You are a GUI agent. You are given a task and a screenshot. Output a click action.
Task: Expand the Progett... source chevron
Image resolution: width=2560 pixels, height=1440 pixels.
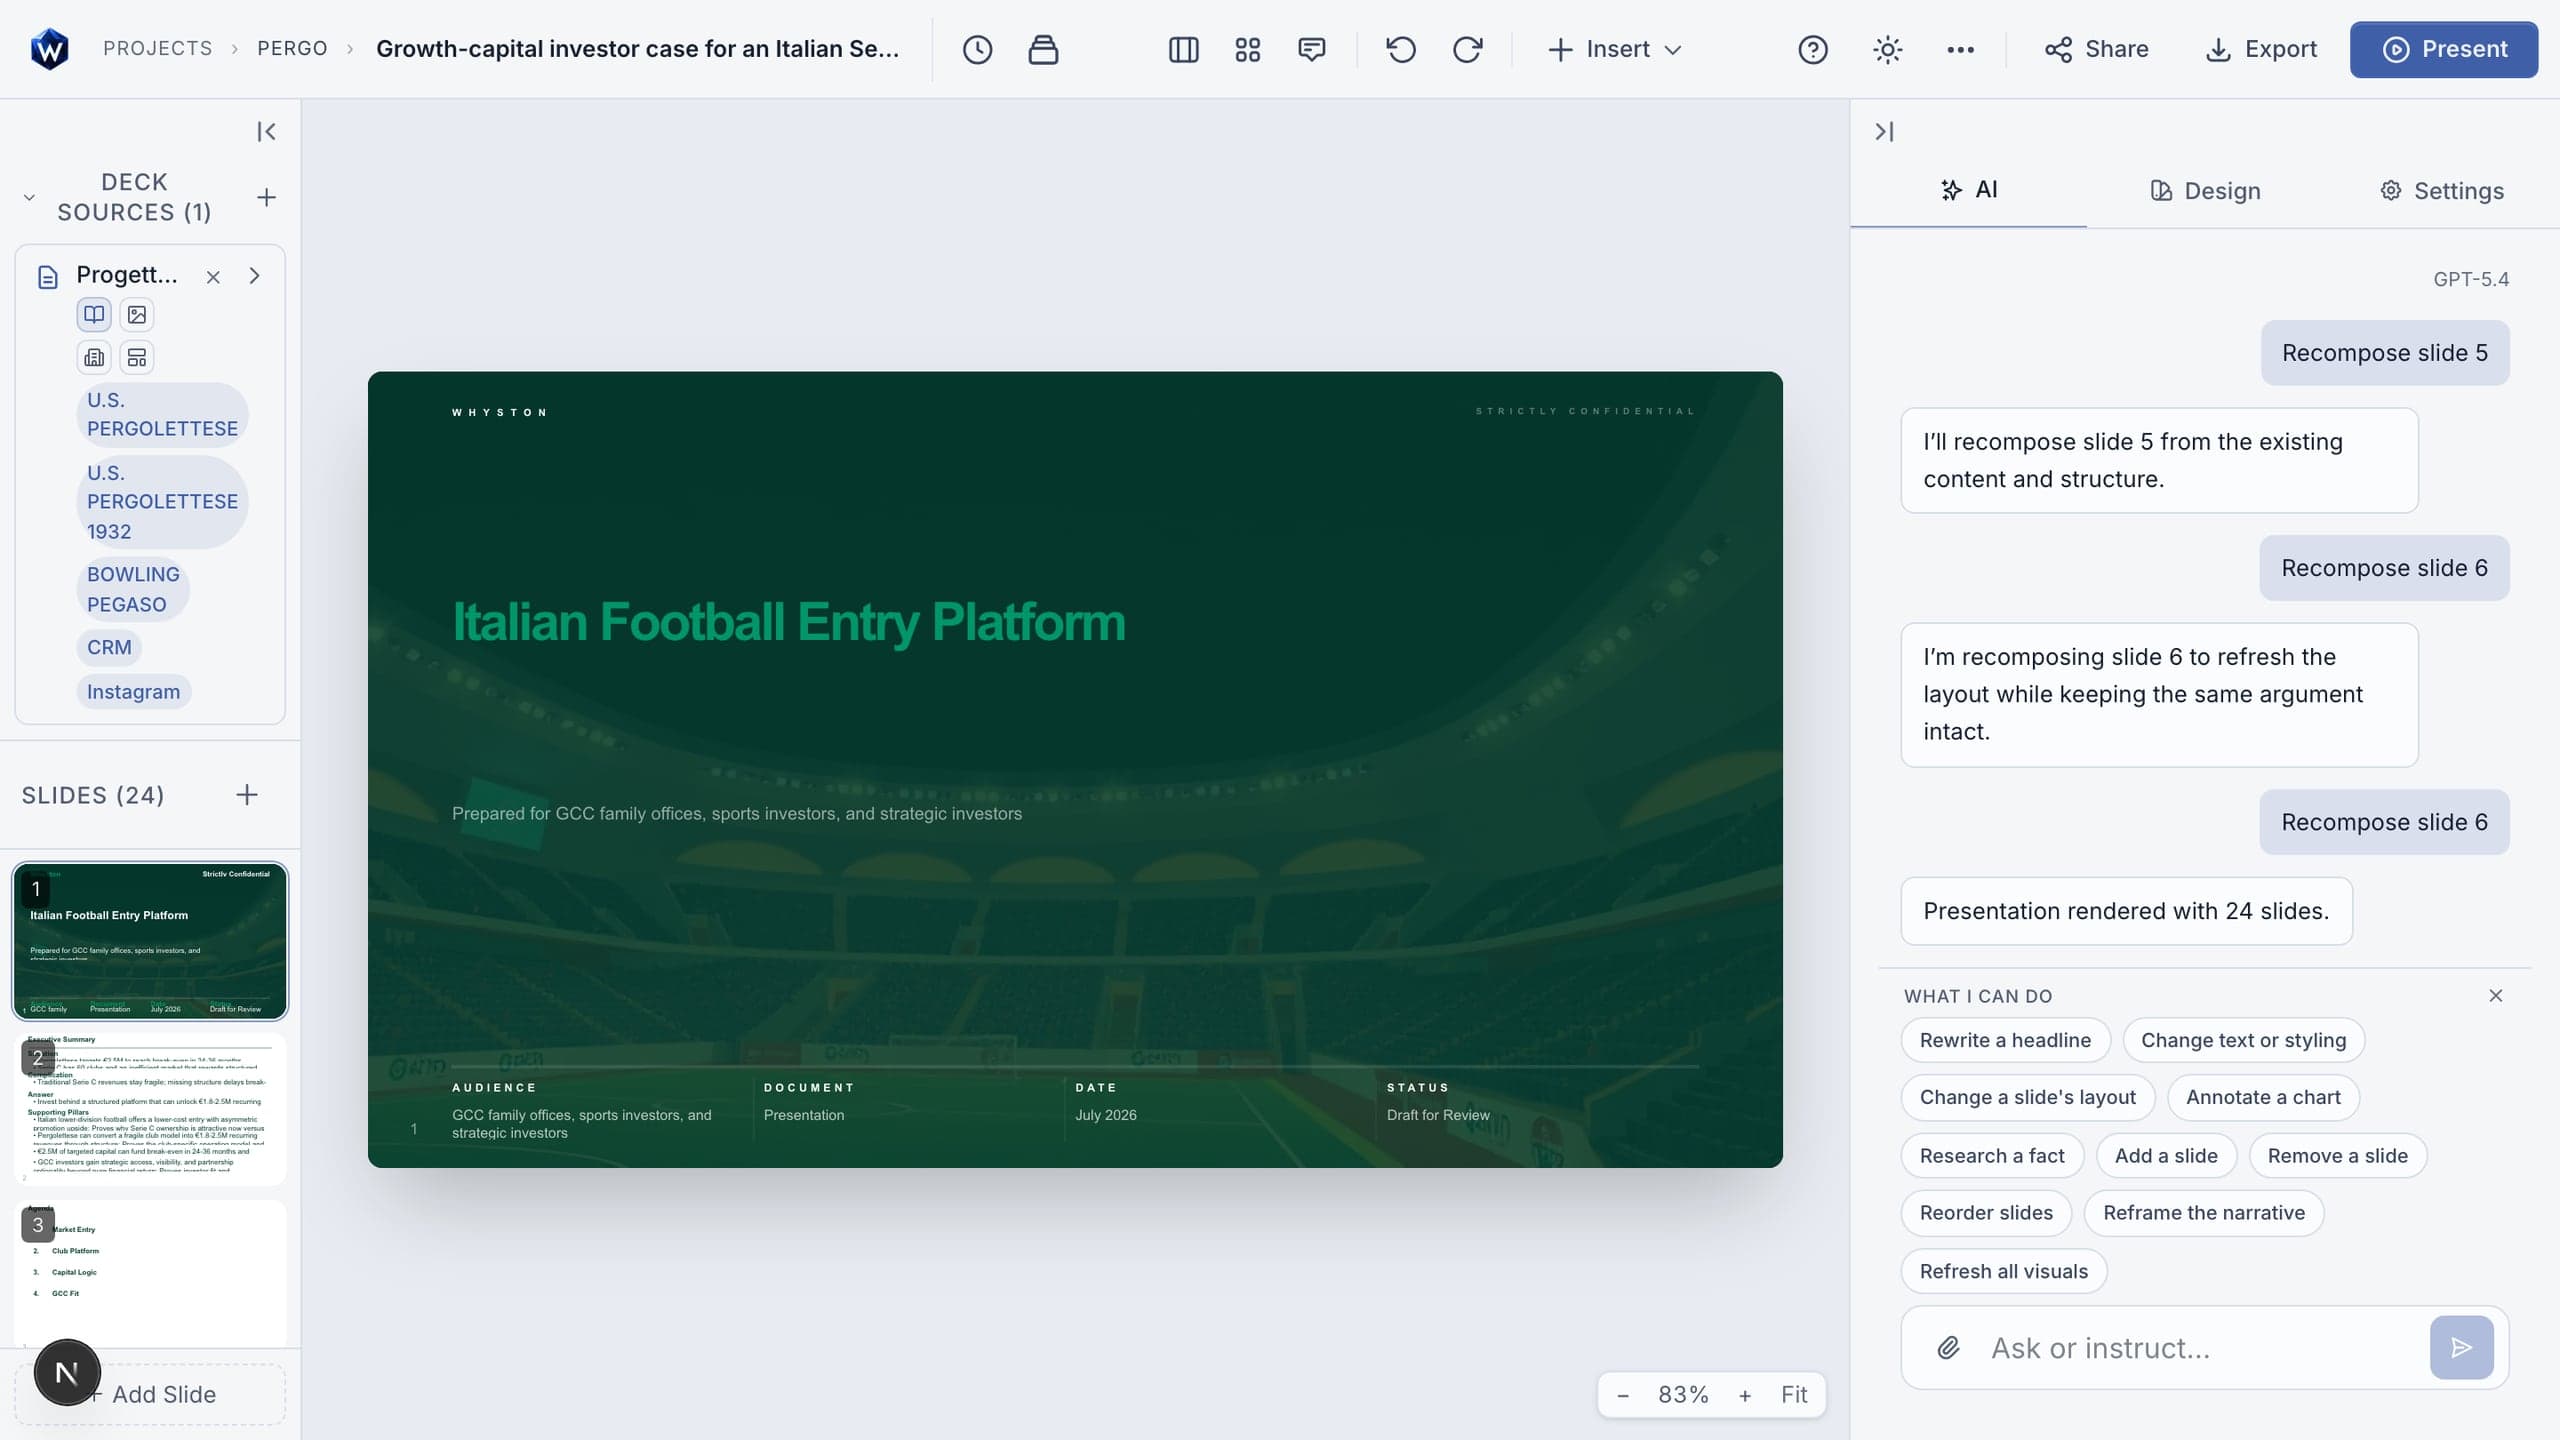(x=254, y=276)
